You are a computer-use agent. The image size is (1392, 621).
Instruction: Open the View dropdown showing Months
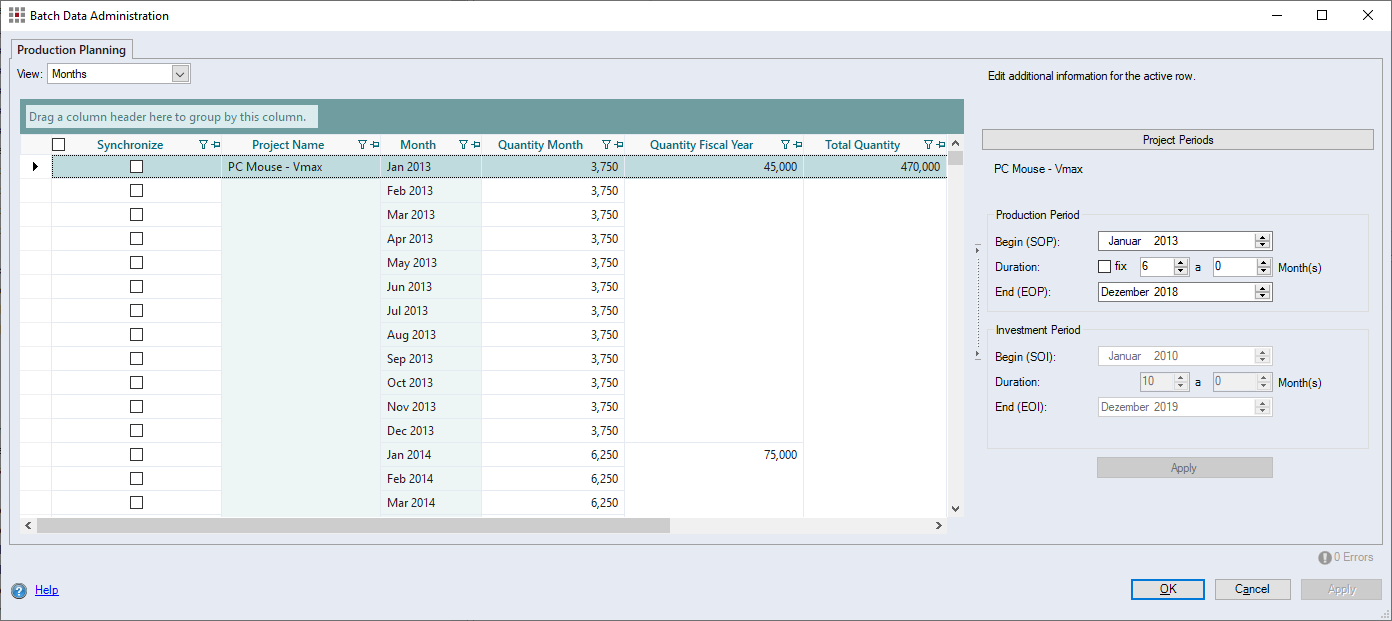[180, 74]
